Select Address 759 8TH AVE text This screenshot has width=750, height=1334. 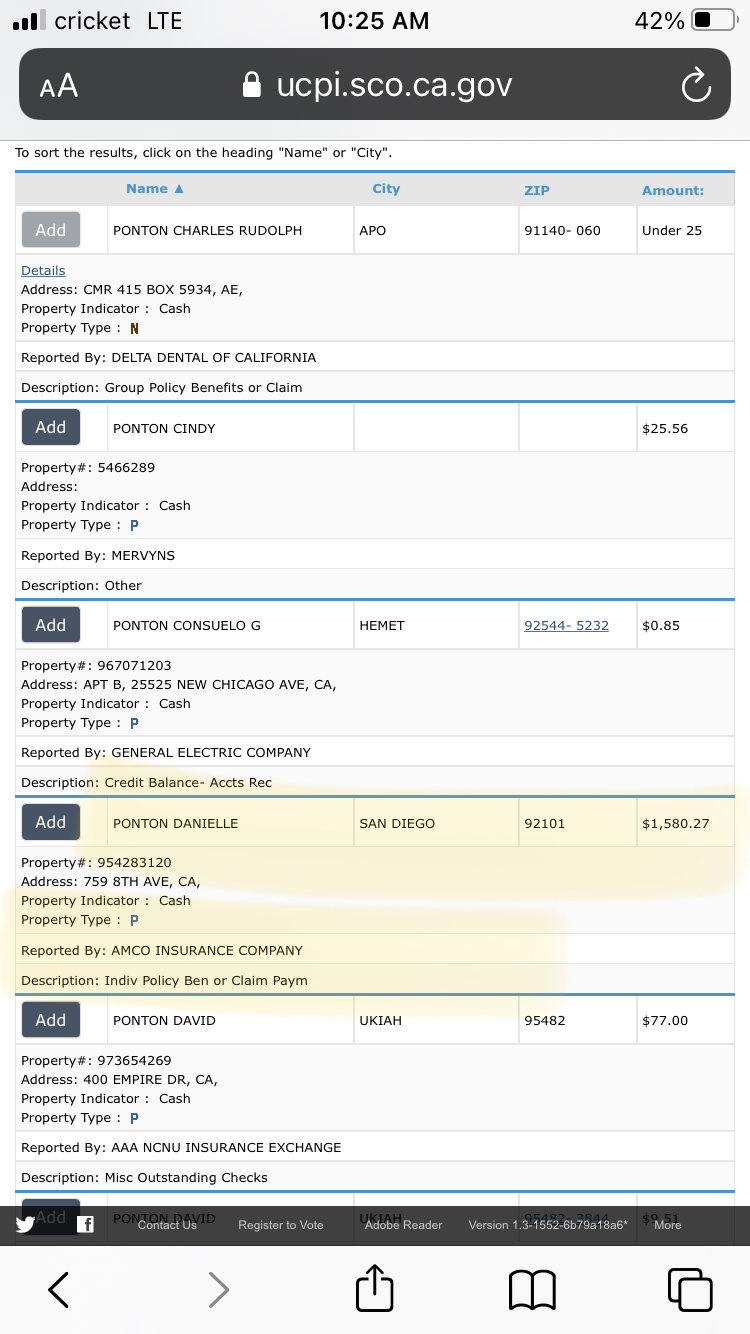pyautogui.click(x=111, y=881)
